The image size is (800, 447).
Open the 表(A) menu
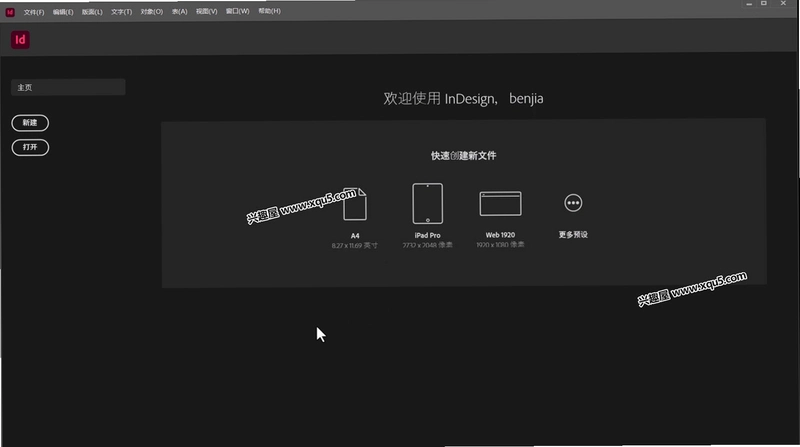pos(180,12)
